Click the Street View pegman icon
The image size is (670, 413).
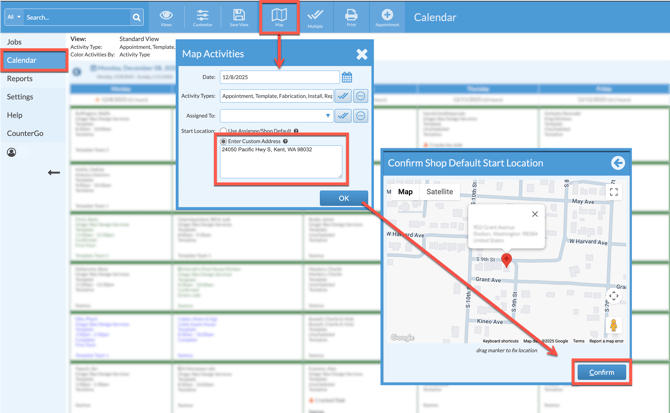pyautogui.click(x=614, y=325)
